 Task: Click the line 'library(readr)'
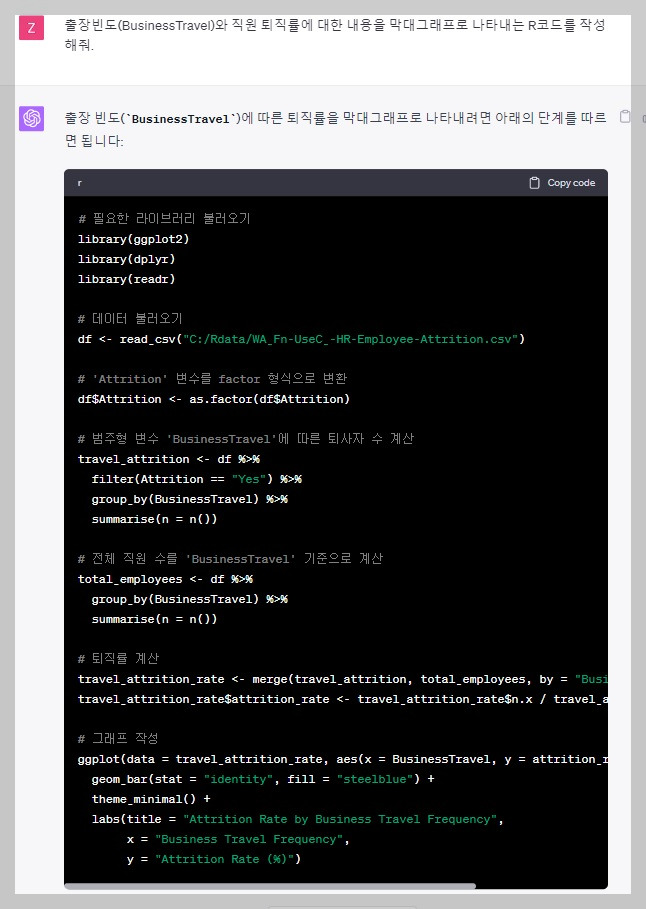pos(126,279)
